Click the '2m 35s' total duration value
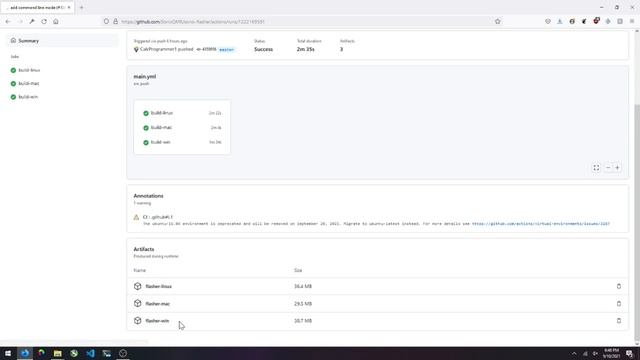This screenshot has width=640, height=360. coord(305,49)
